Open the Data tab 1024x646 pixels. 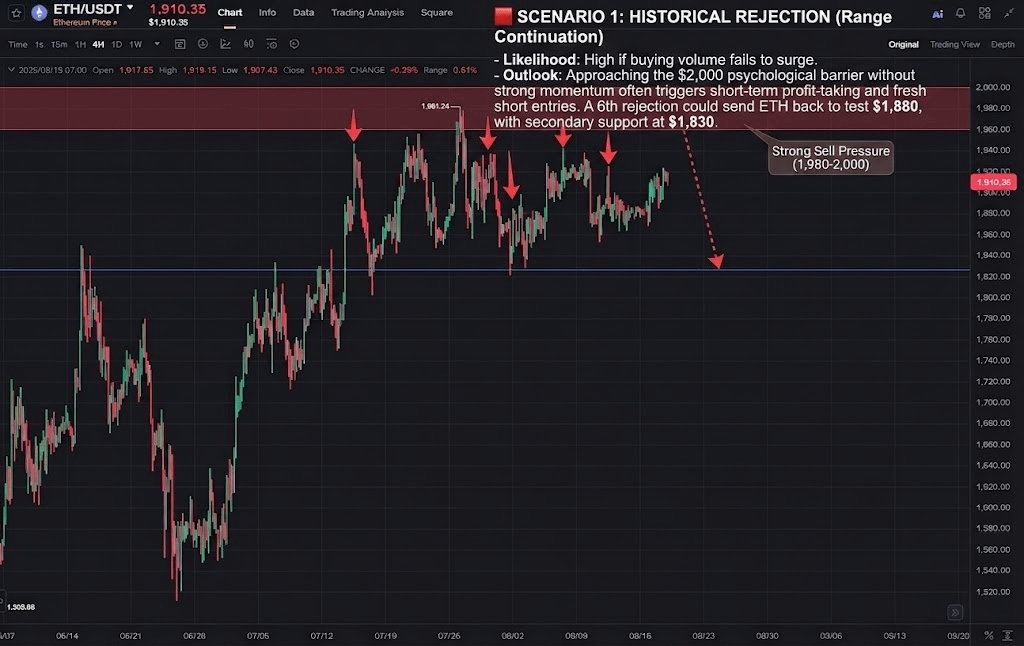coord(303,12)
